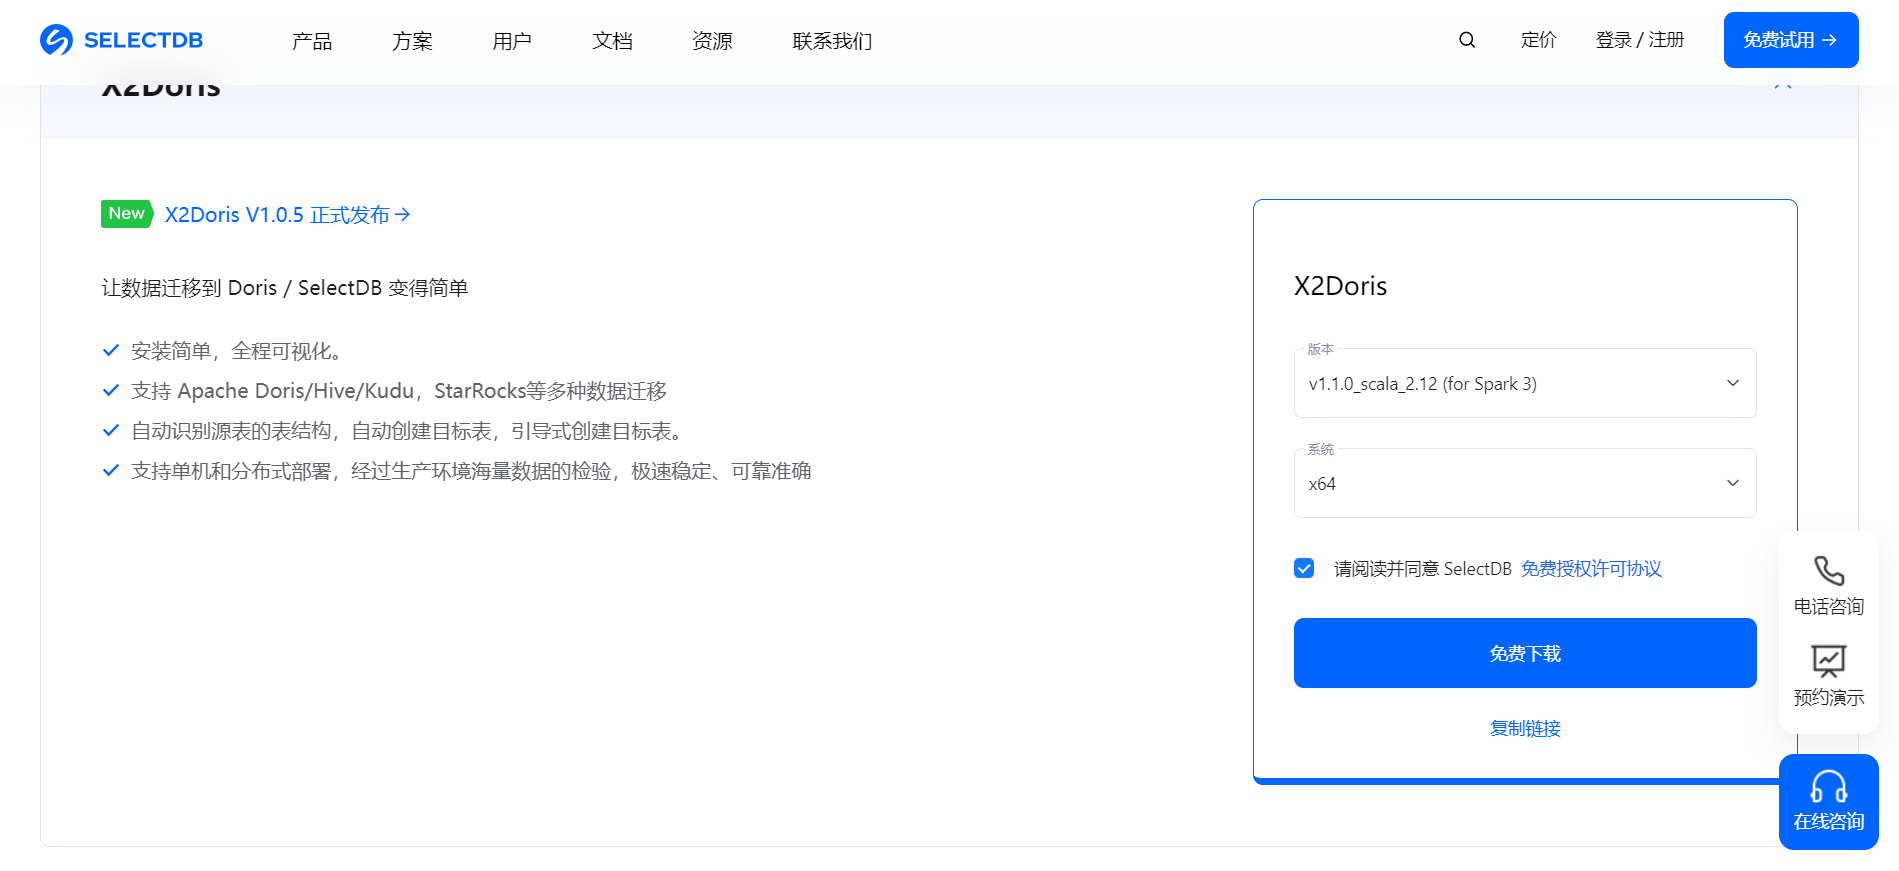
Task: Open X2Doris V1.0.5 正式发布 announcement
Action: [x=288, y=215]
